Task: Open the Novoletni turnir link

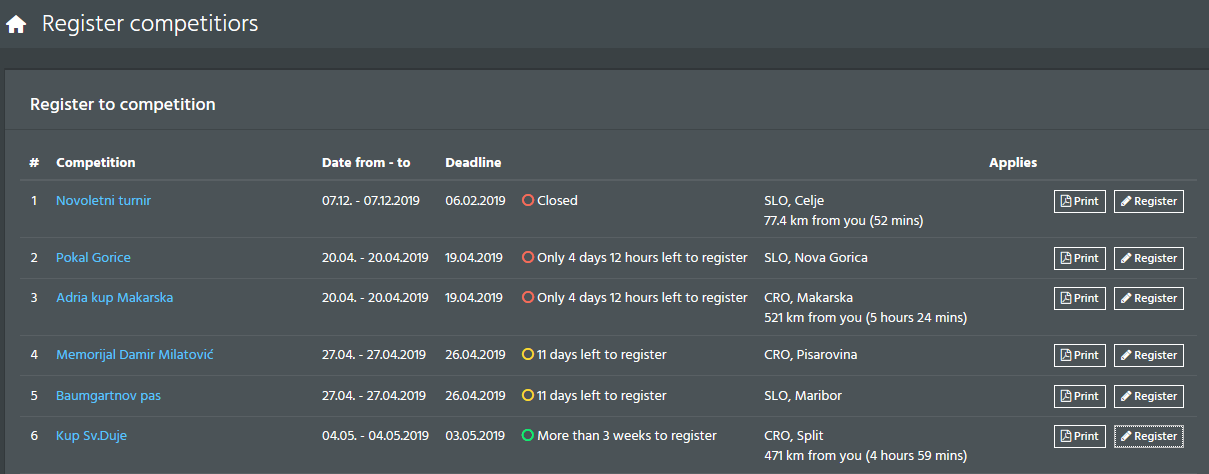Action: [103, 200]
